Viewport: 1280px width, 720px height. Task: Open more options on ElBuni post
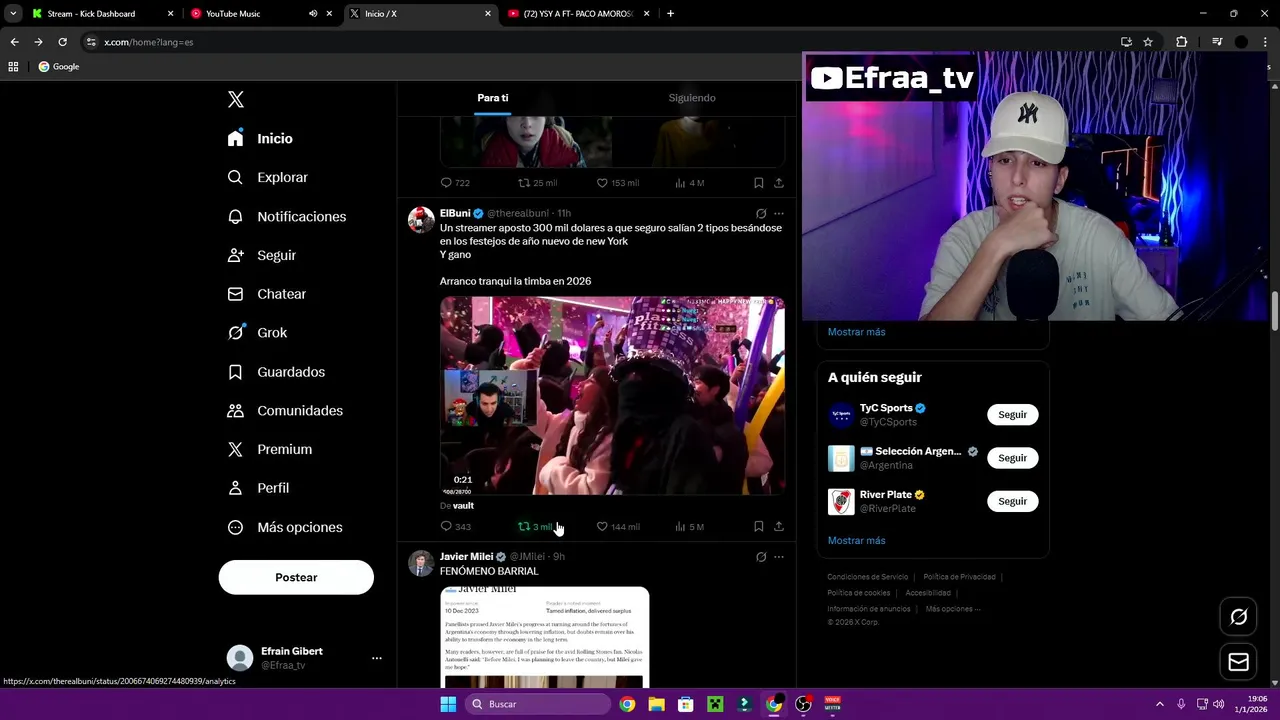(x=779, y=213)
